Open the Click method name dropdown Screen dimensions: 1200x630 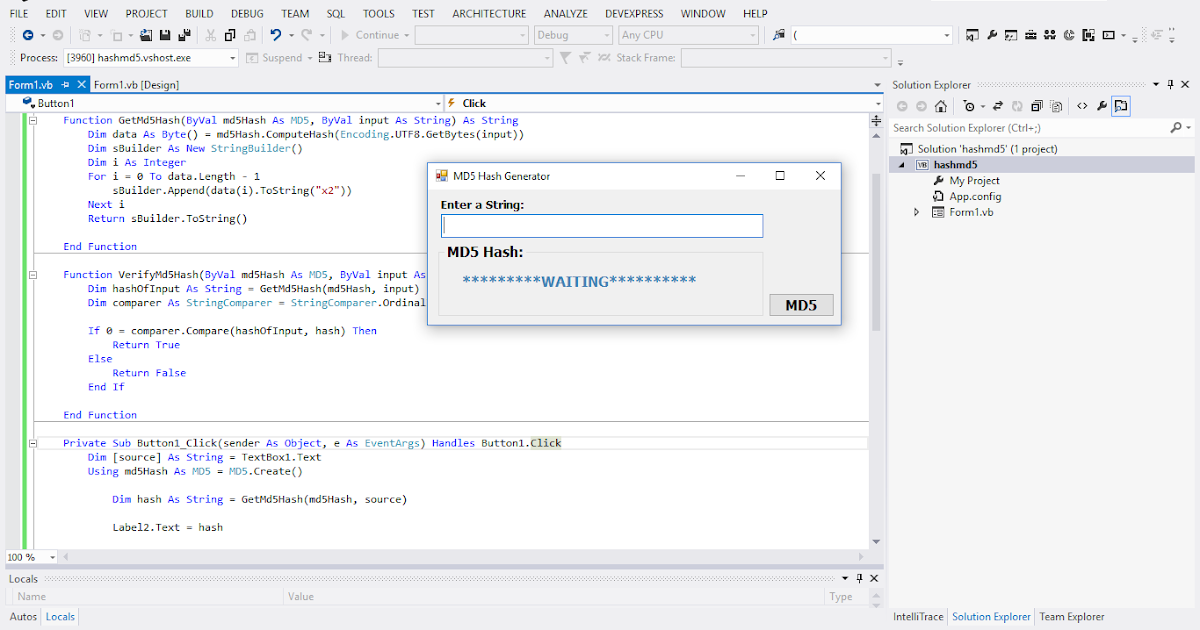tap(877, 103)
